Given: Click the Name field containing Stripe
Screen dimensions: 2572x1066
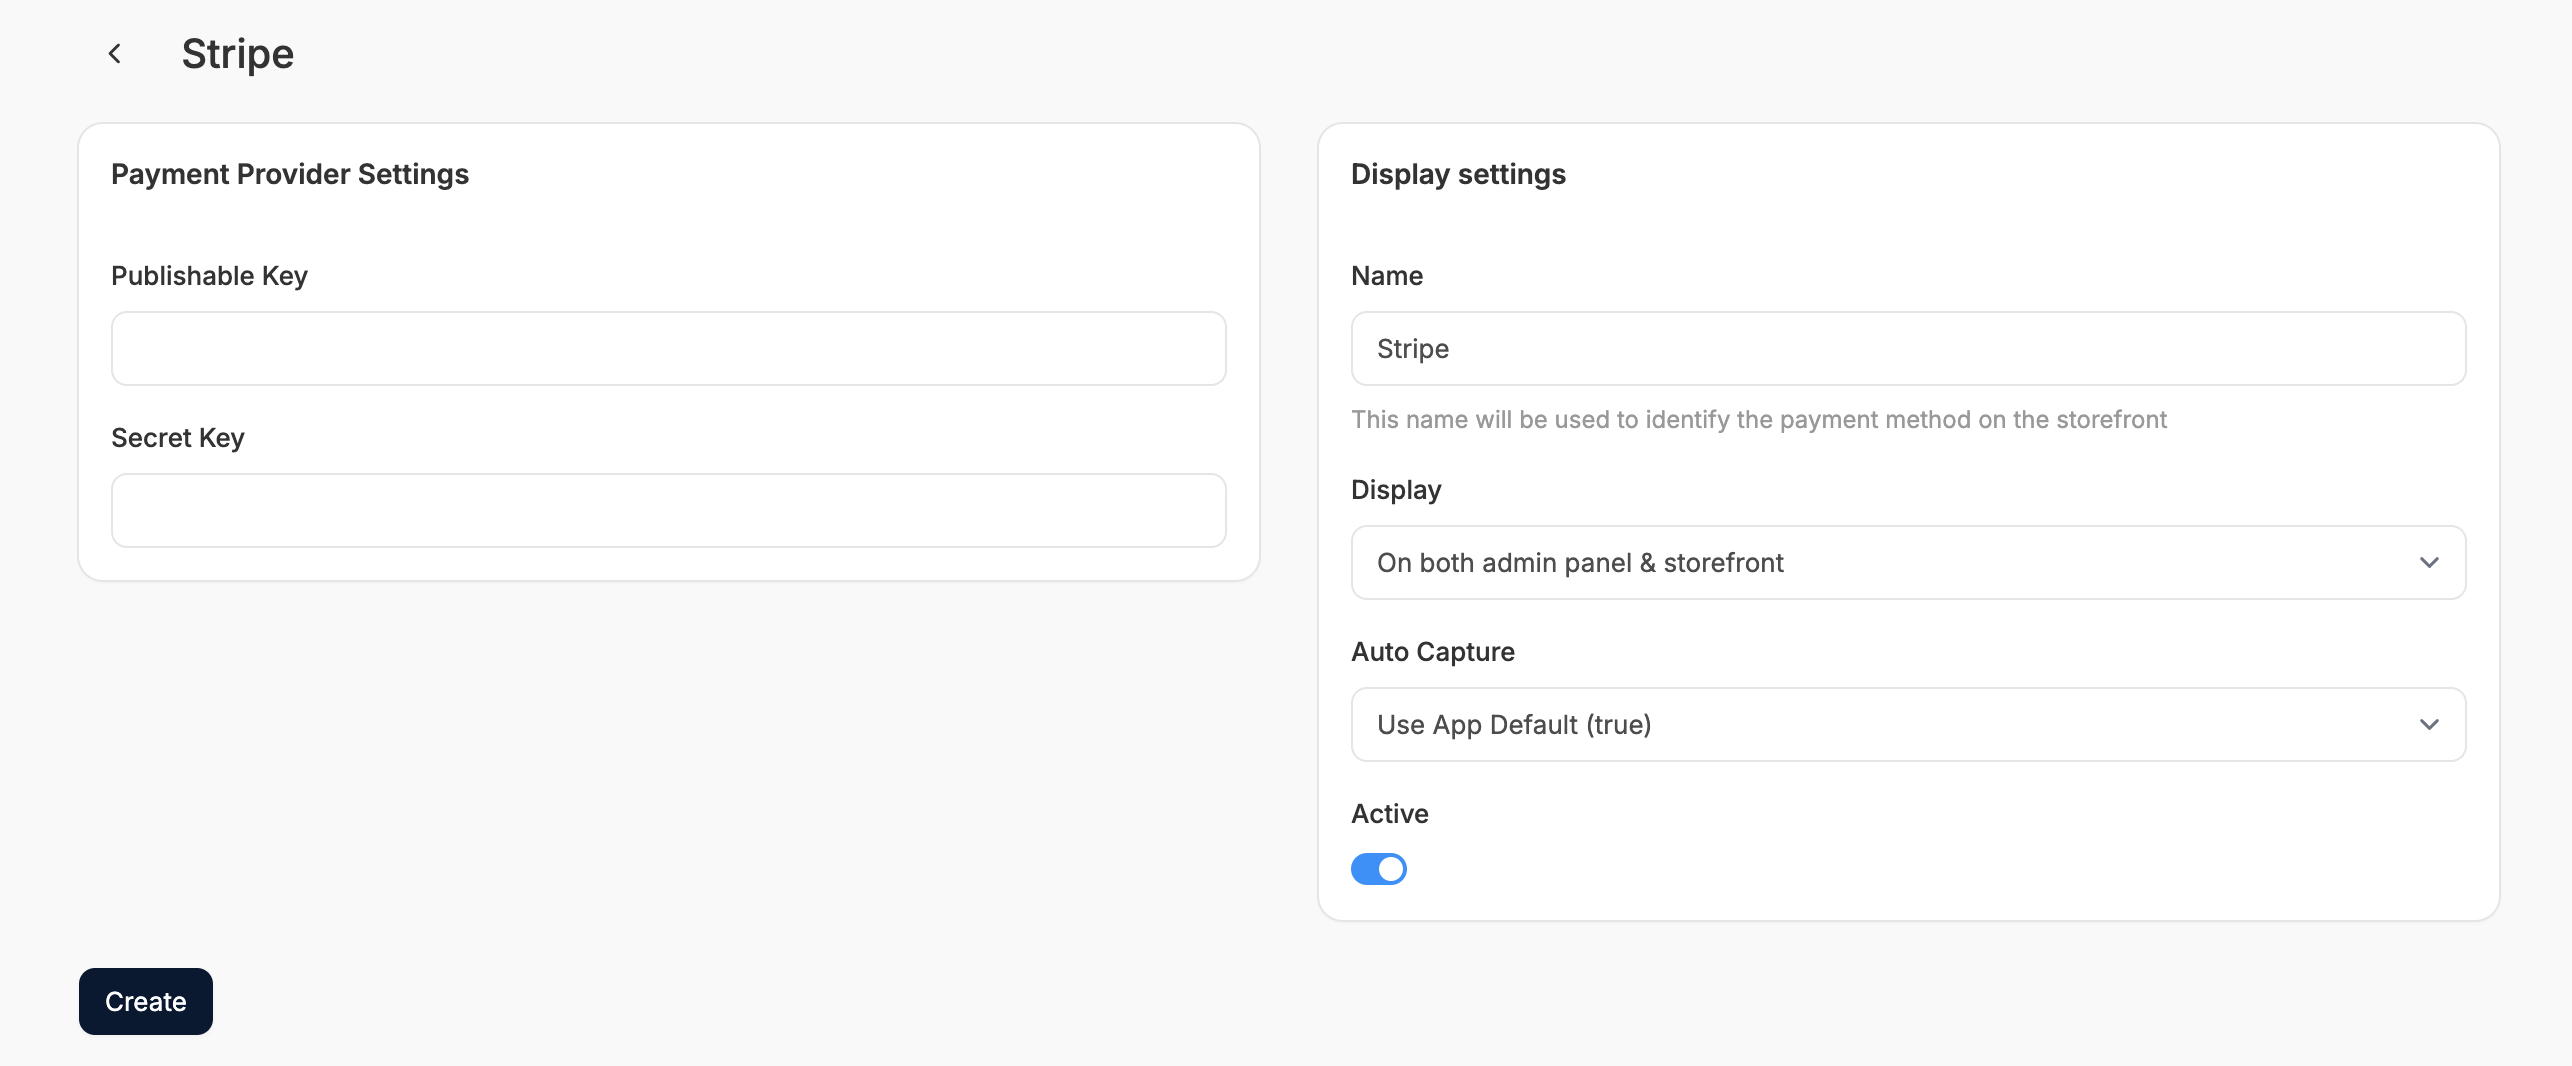Looking at the screenshot, I should [x=1907, y=349].
